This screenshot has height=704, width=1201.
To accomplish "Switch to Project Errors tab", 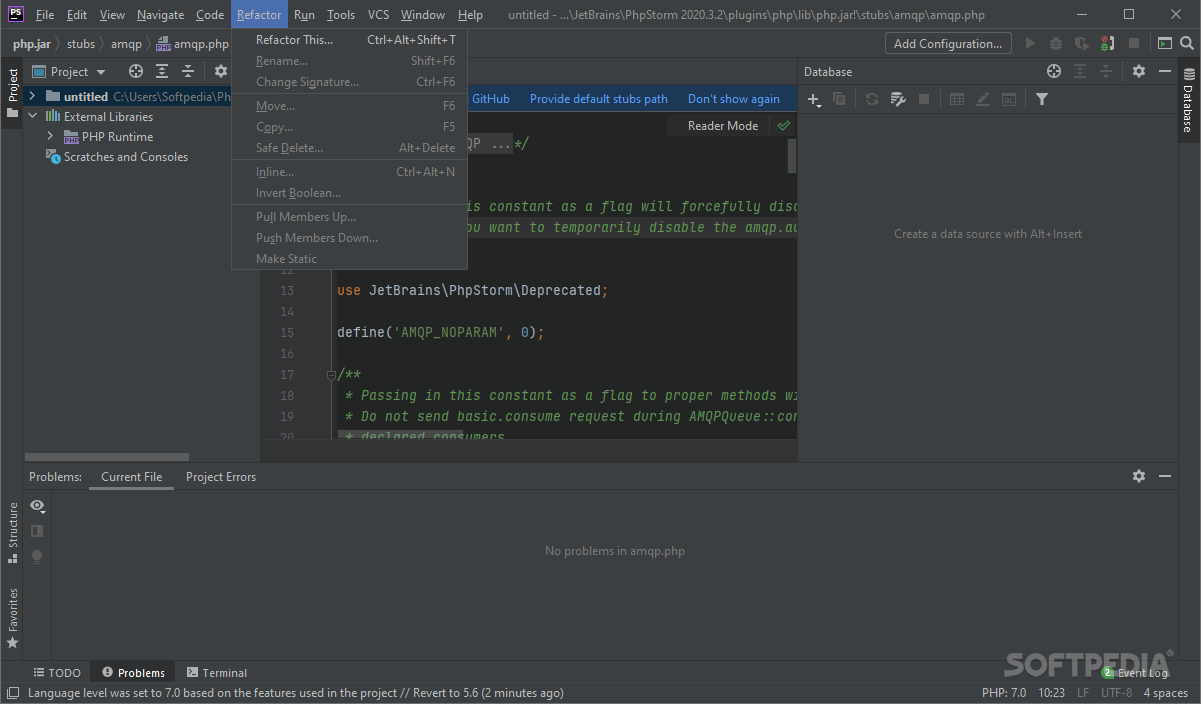I will (x=221, y=477).
